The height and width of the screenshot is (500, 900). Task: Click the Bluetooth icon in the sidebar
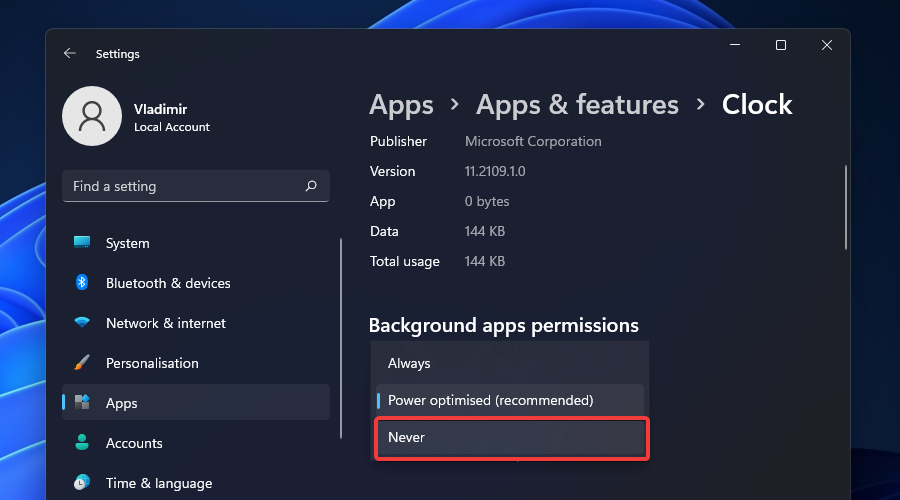click(82, 282)
